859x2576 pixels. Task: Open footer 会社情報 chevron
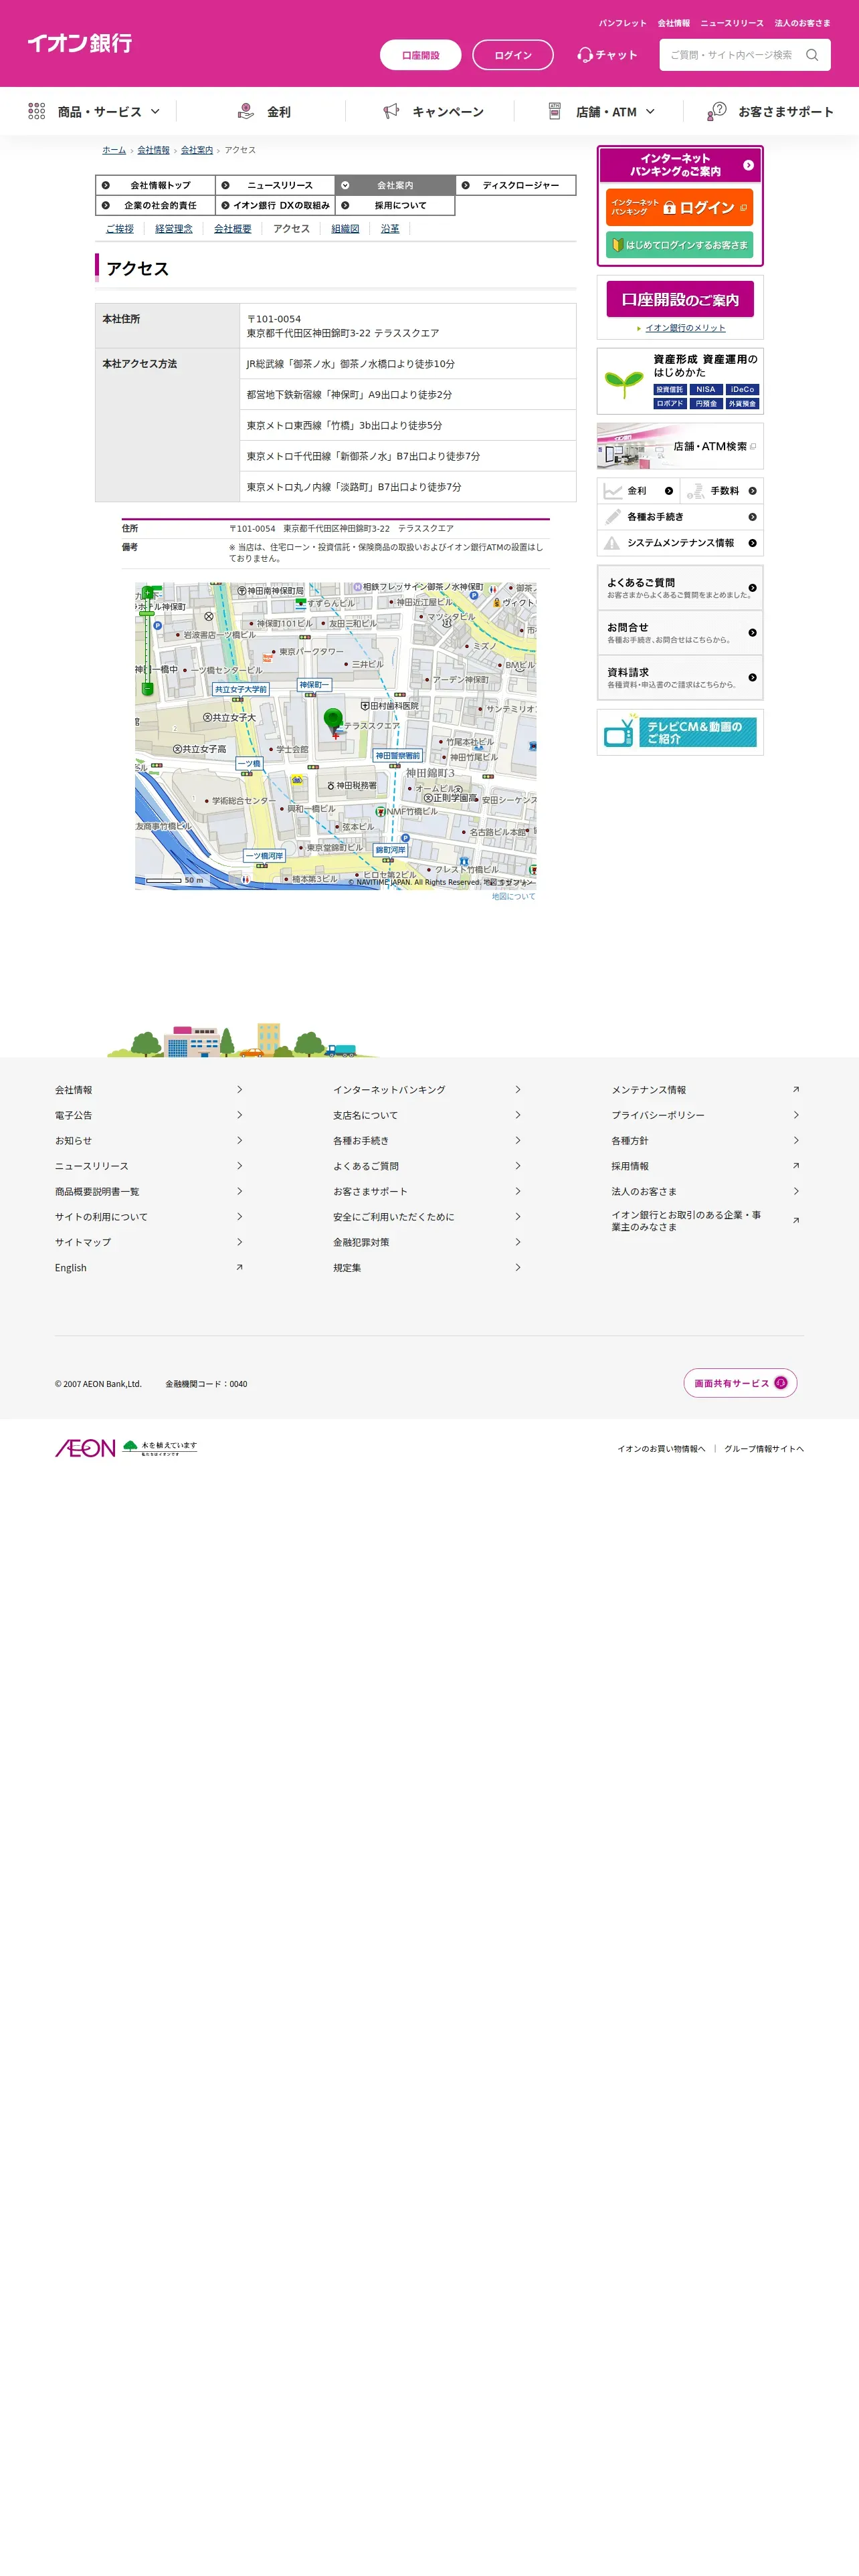click(239, 1089)
